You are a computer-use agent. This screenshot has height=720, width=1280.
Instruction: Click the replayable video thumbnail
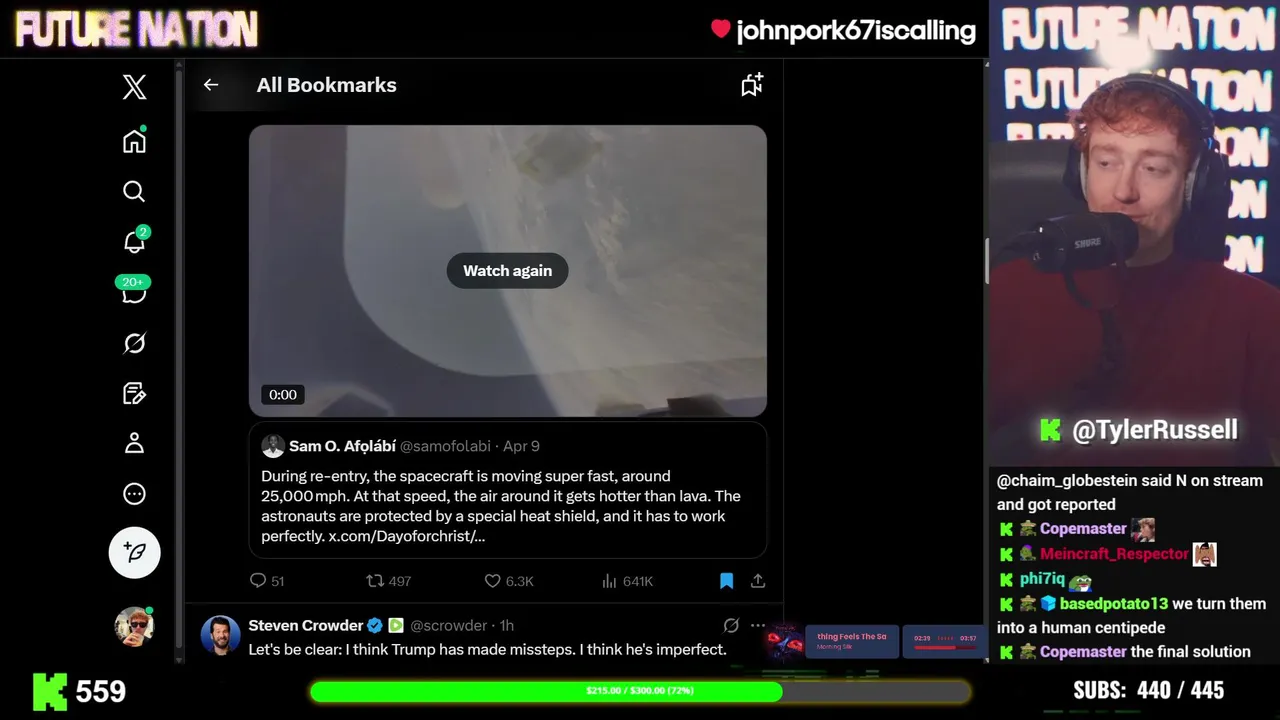click(508, 271)
